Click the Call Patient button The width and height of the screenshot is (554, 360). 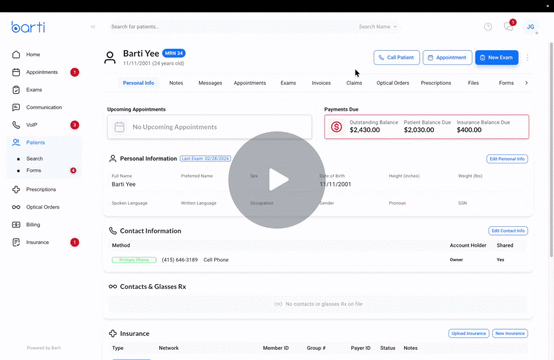tap(396, 58)
